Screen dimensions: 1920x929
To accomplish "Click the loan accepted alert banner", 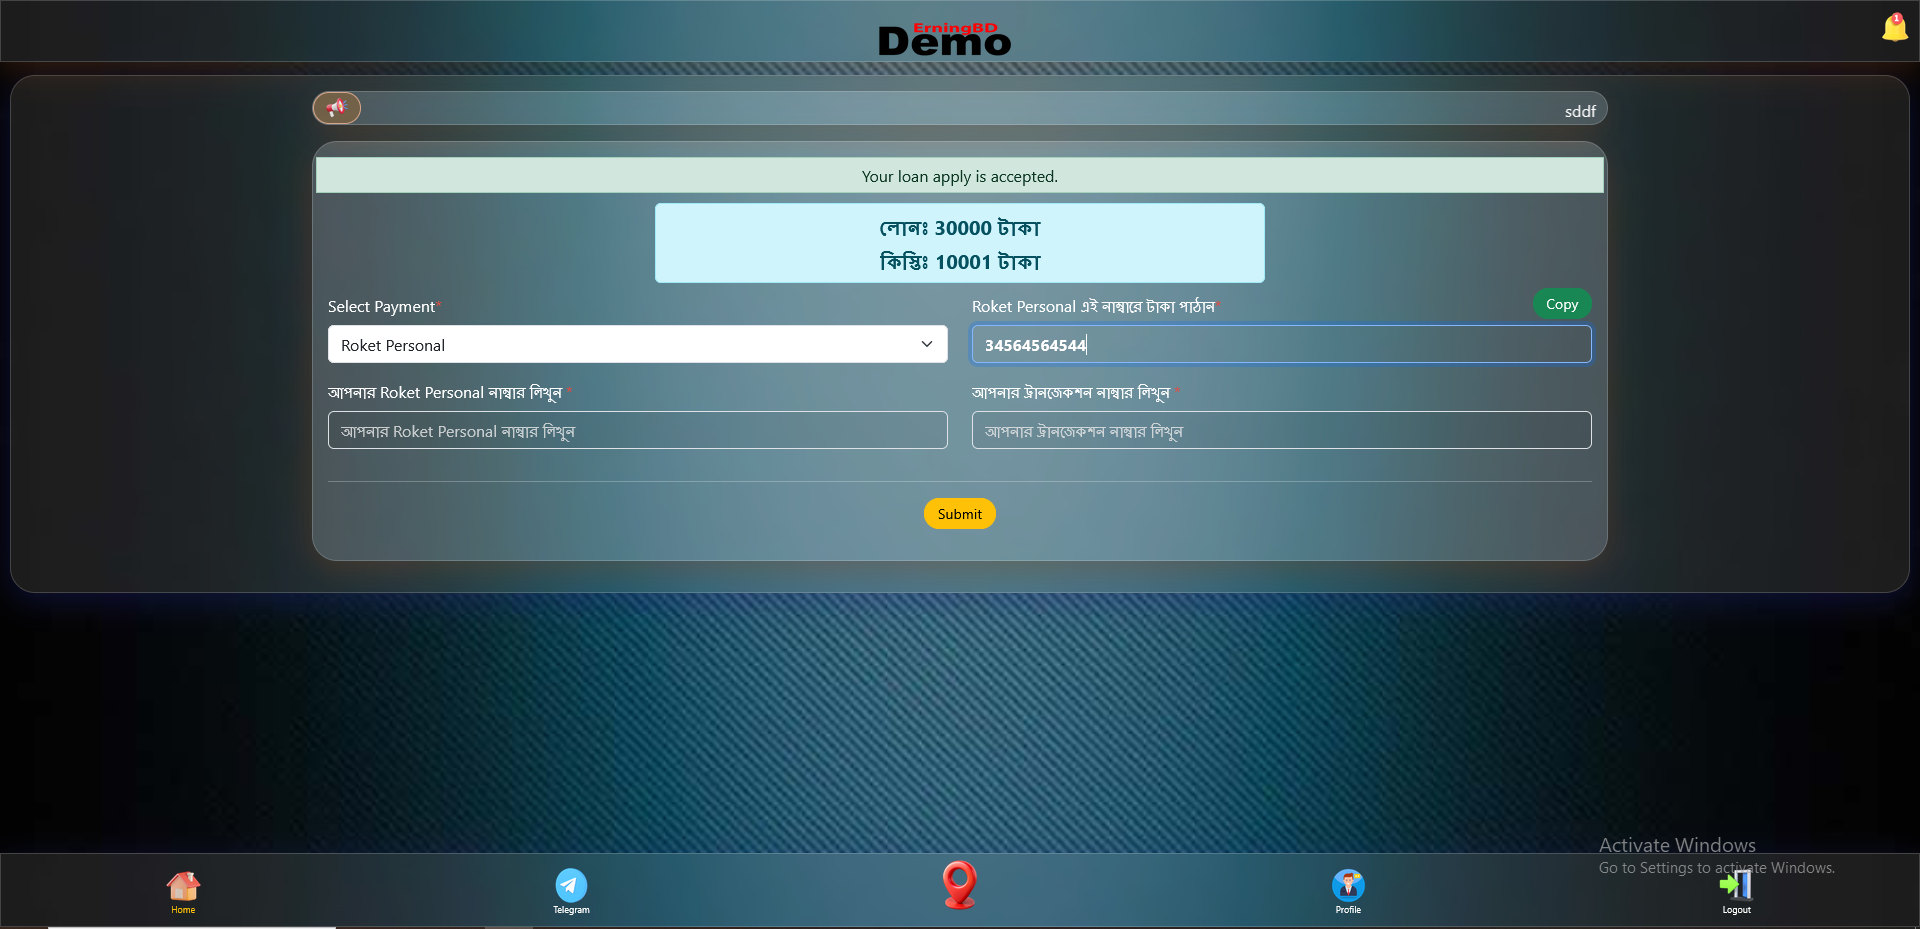I will pos(959,176).
